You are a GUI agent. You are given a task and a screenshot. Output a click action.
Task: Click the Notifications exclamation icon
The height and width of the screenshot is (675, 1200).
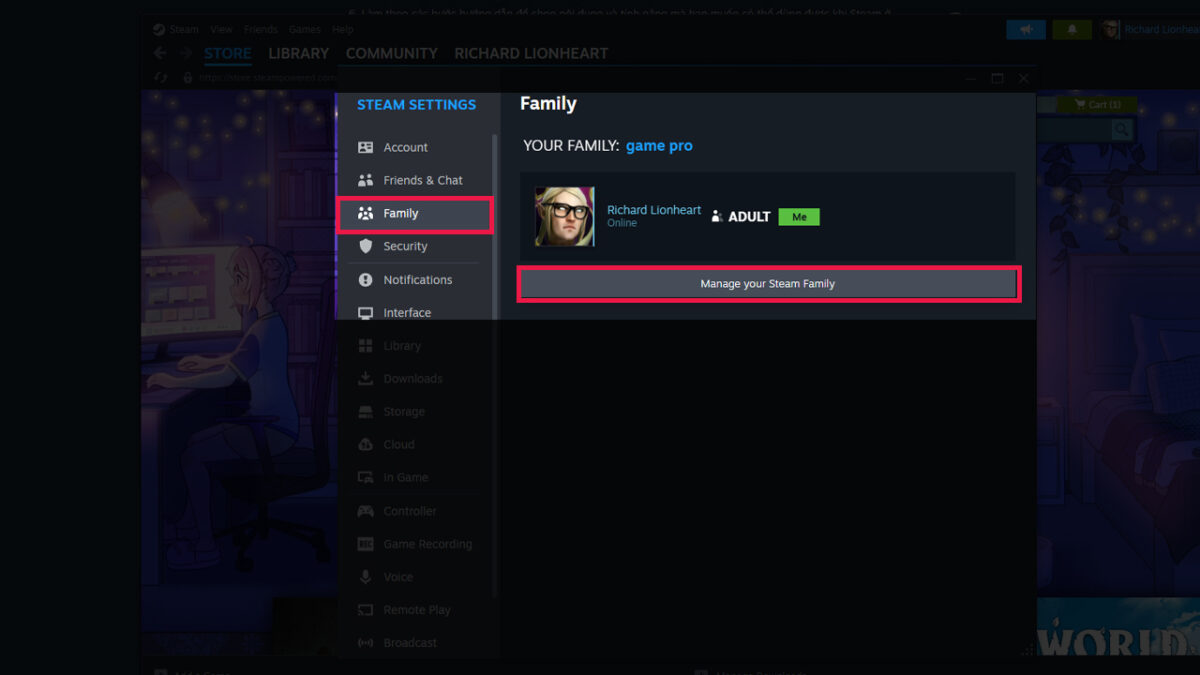pos(365,280)
